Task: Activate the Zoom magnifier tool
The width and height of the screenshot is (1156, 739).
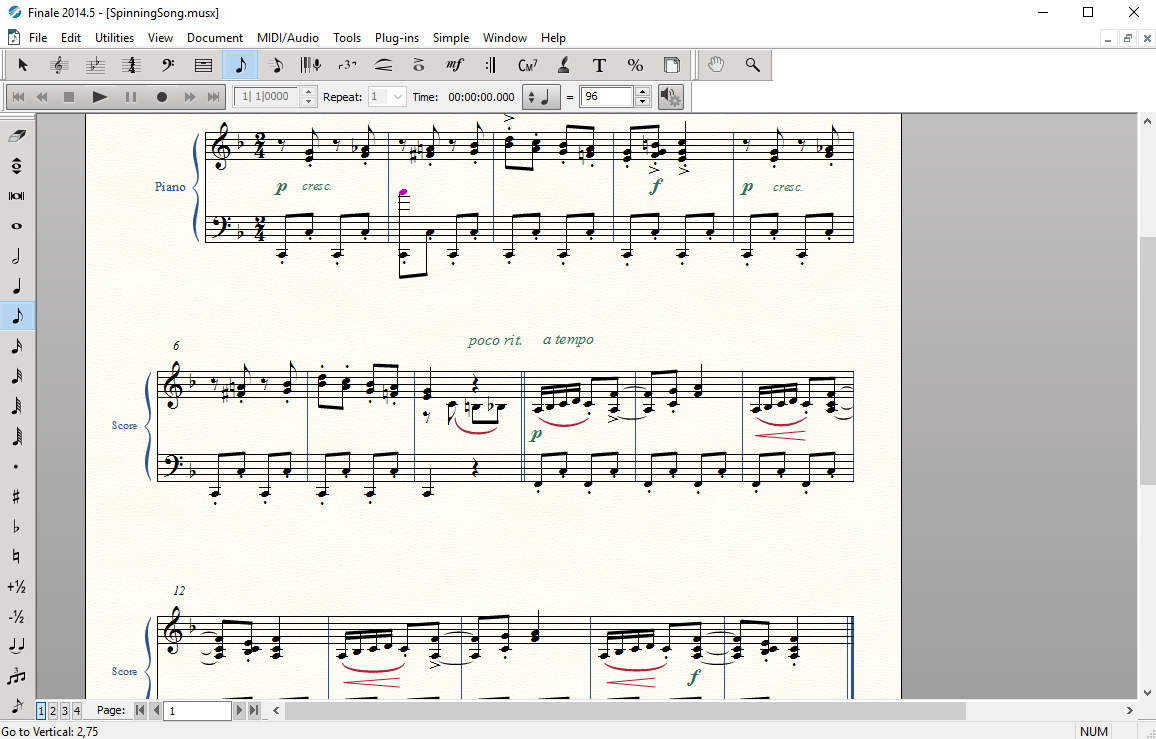Action: pos(753,65)
